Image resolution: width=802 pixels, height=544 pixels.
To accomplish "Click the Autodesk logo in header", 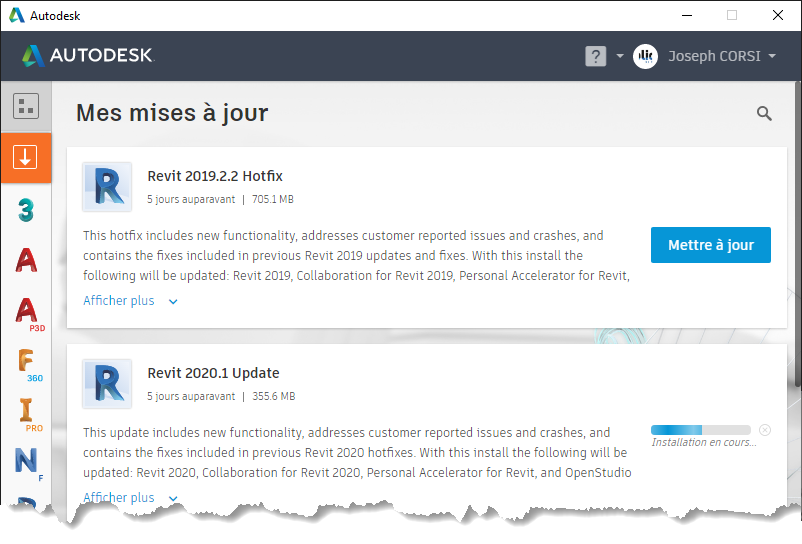I will click(88, 55).
